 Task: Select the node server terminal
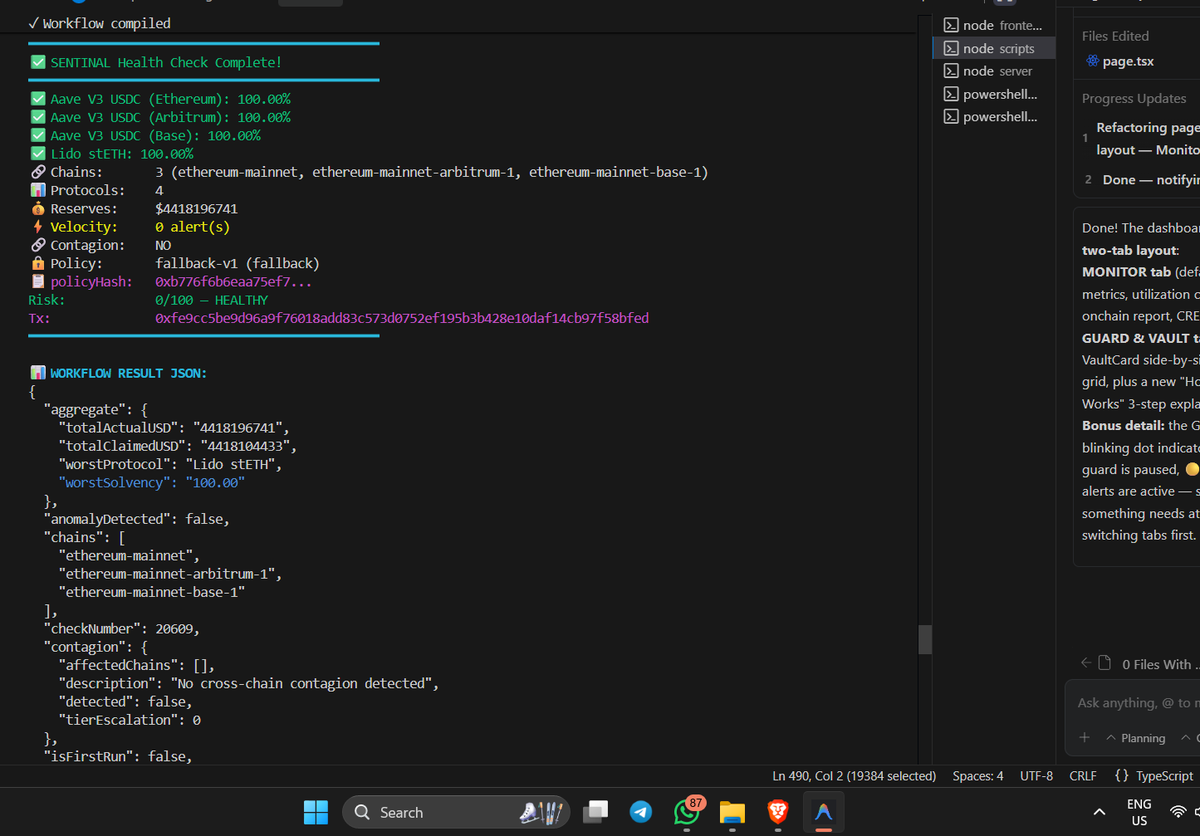993,71
